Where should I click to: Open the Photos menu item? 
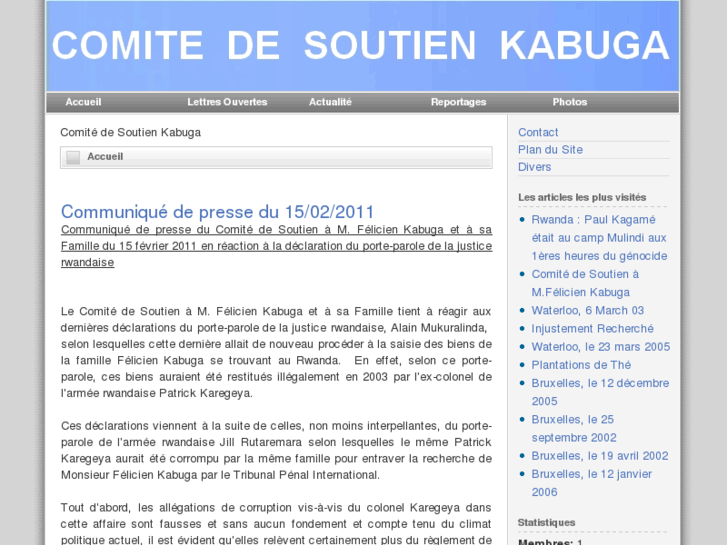click(569, 102)
